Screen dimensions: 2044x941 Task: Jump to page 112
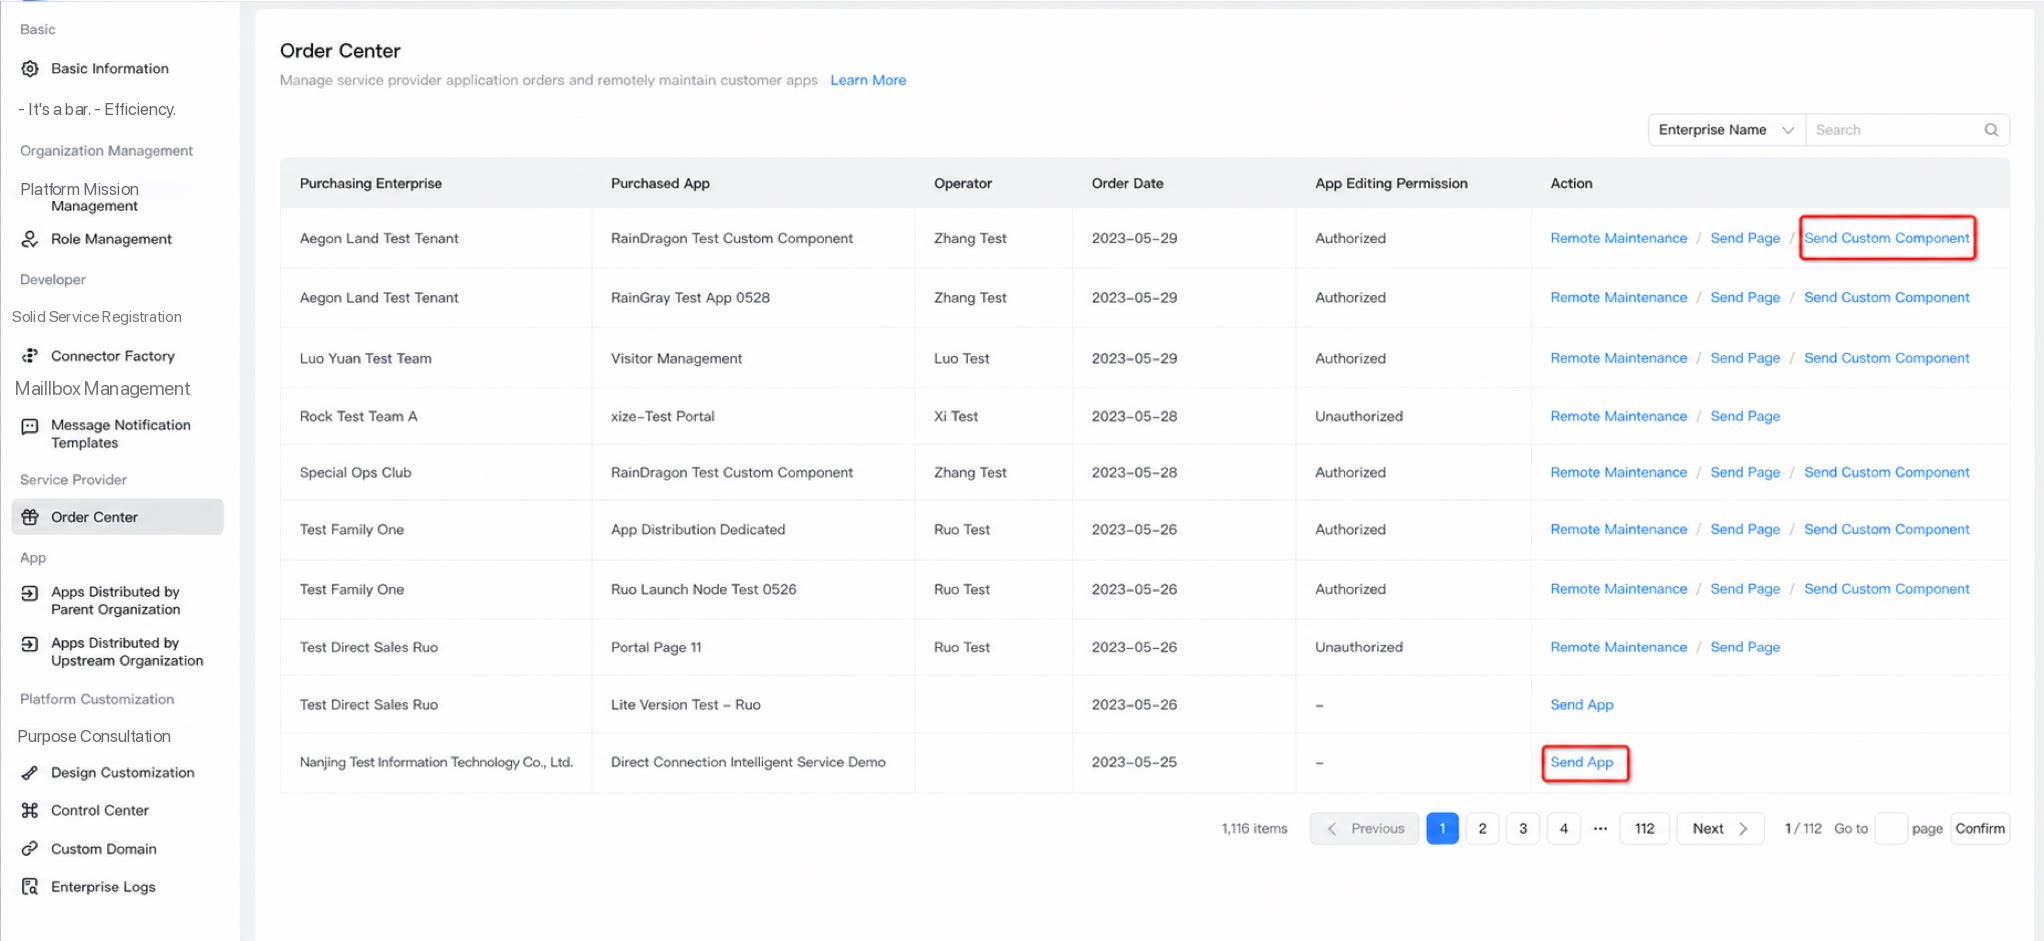[1644, 829]
